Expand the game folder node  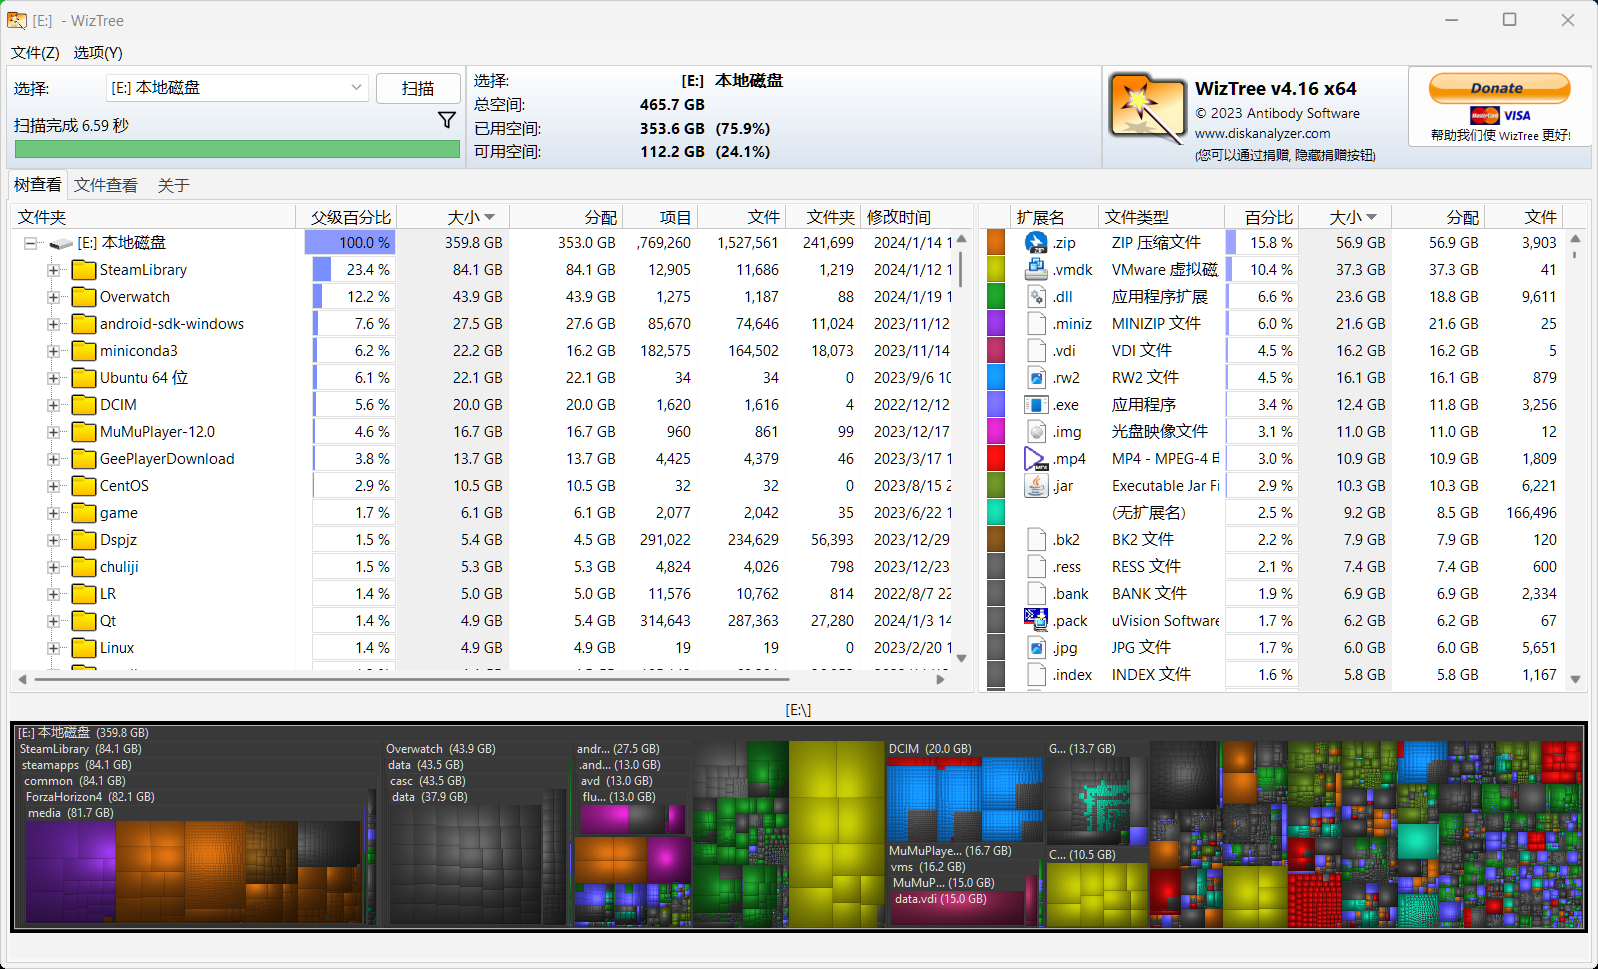pos(53,513)
